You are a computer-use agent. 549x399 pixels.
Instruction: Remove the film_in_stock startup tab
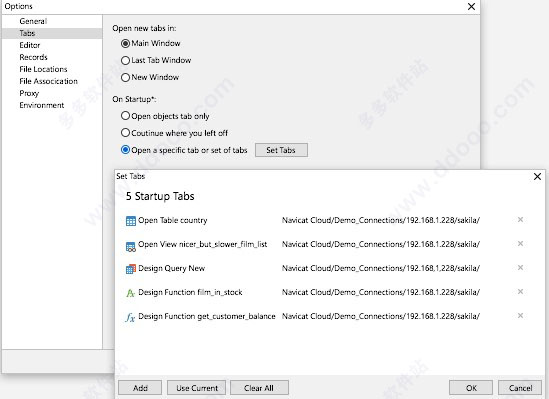point(520,291)
